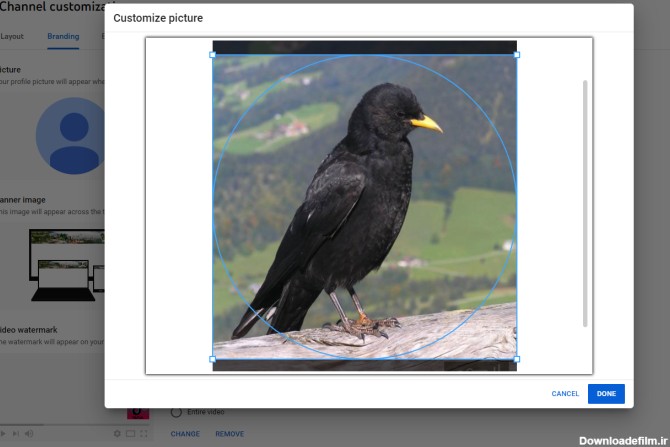
Task: Click the CHANGE watermark link
Action: pyautogui.click(x=185, y=434)
